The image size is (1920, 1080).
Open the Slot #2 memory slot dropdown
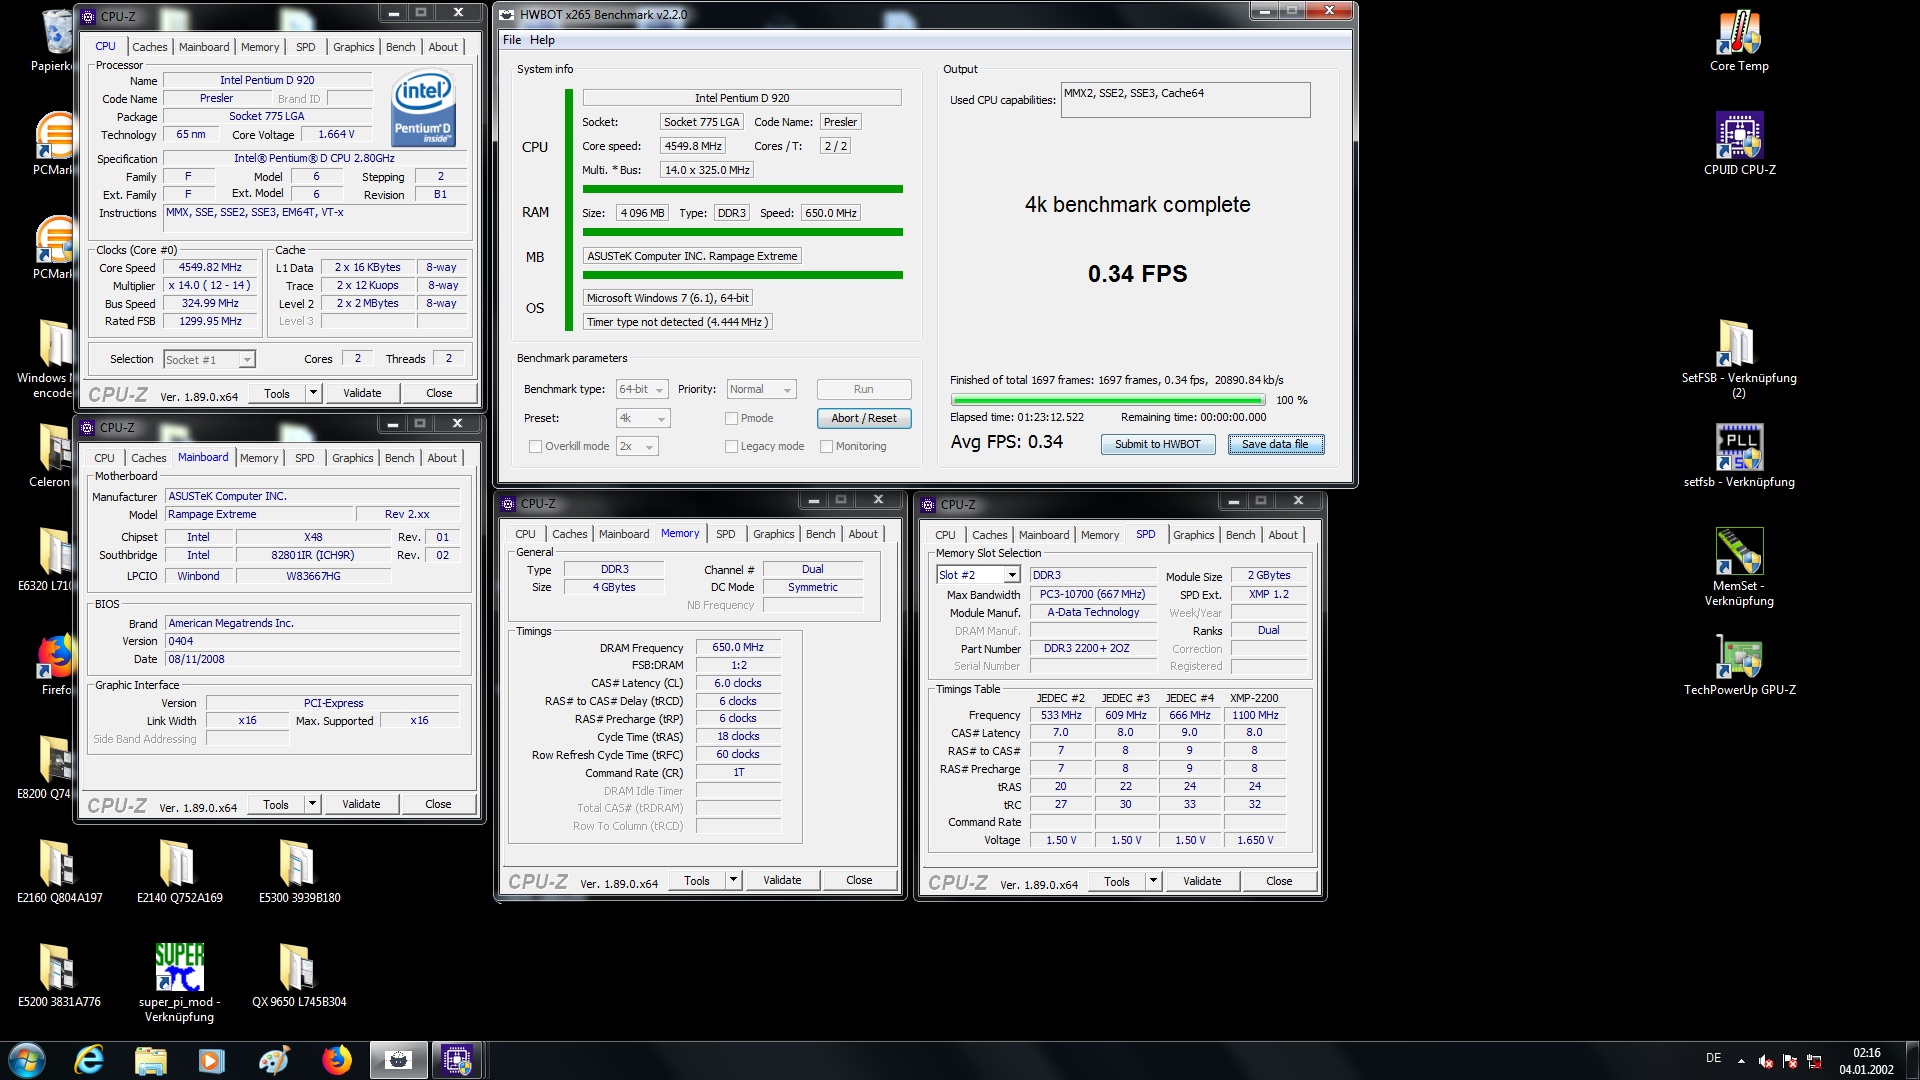(x=978, y=575)
